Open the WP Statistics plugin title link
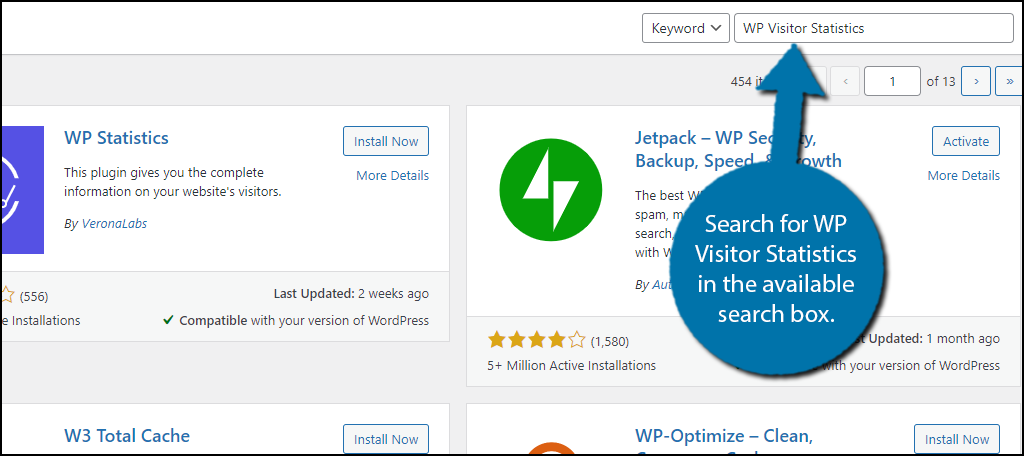 (x=116, y=138)
